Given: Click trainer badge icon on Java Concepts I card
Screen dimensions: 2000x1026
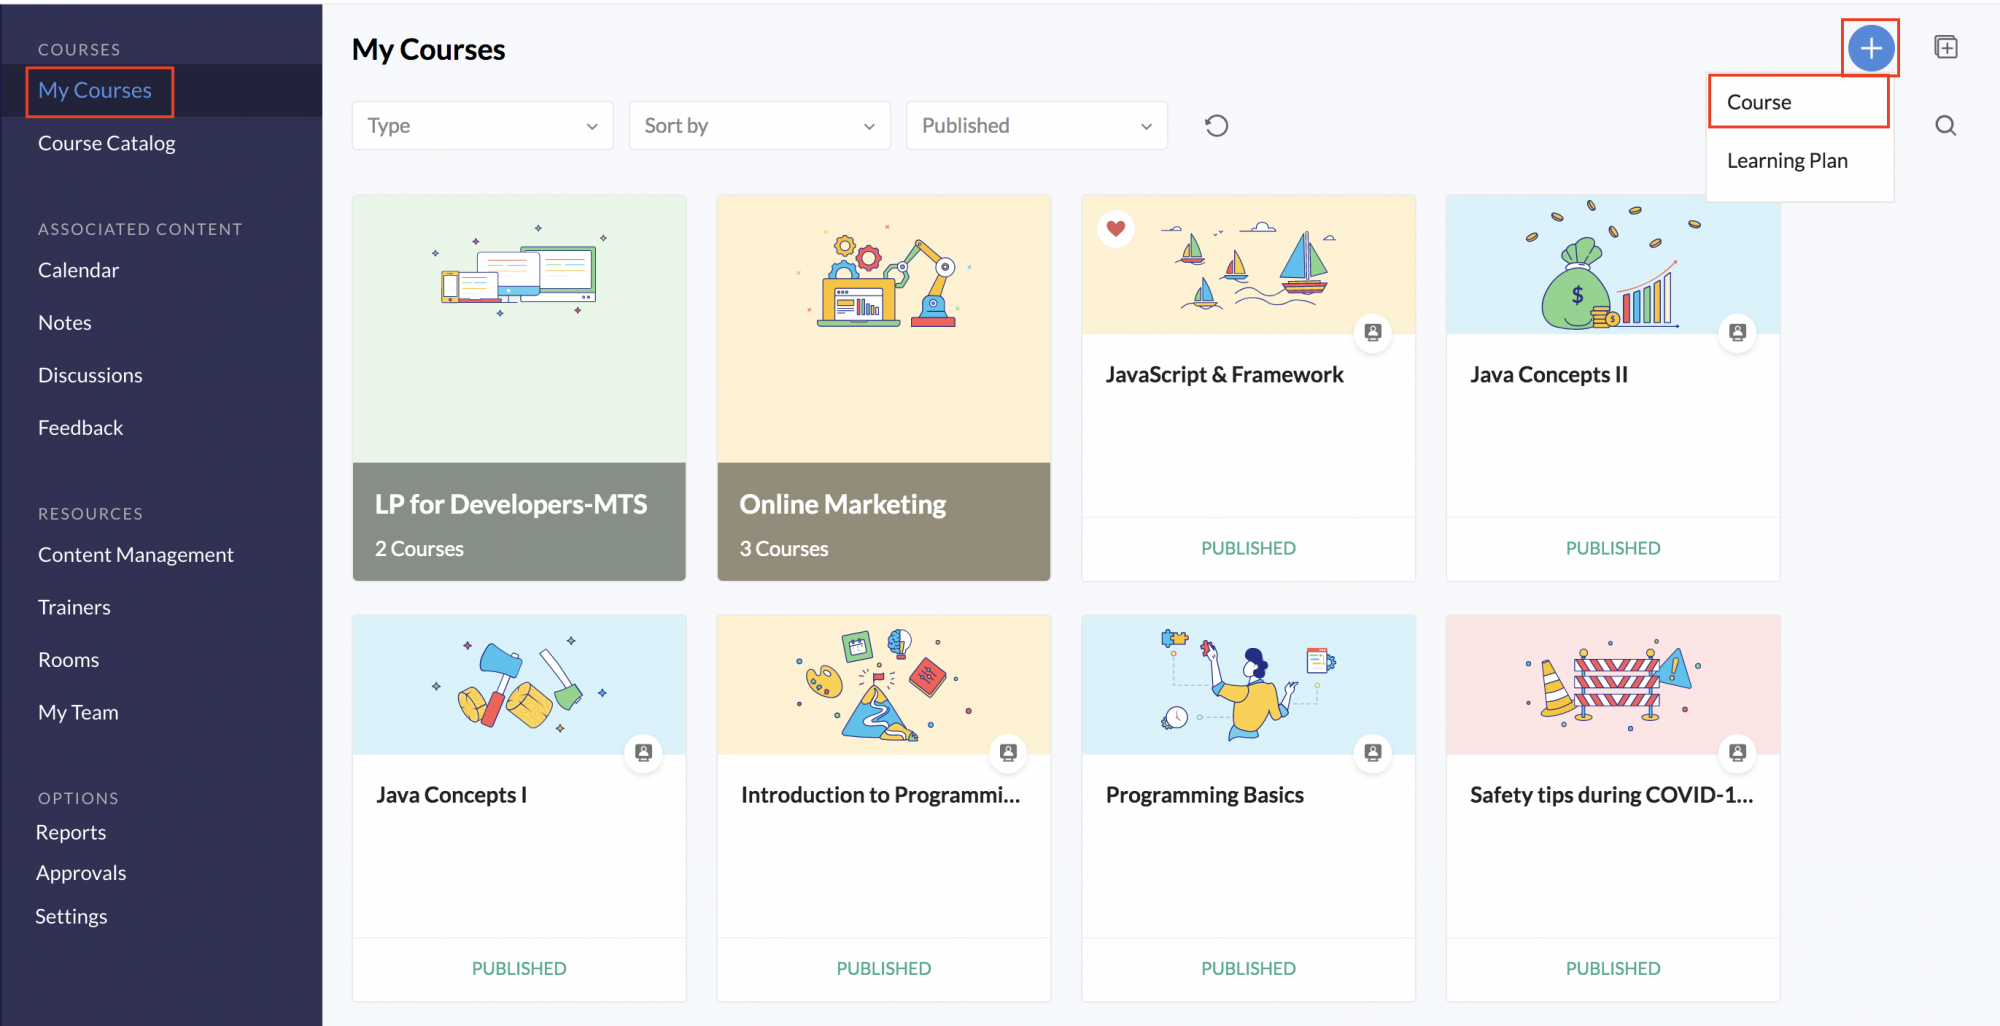Looking at the screenshot, I should (x=643, y=752).
